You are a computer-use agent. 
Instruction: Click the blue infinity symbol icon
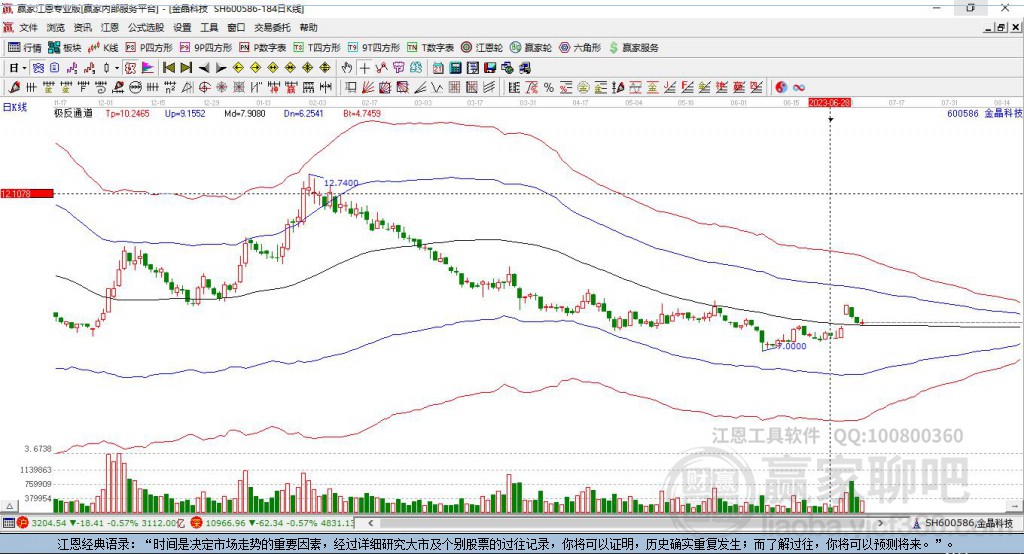(x=799, y=87)
